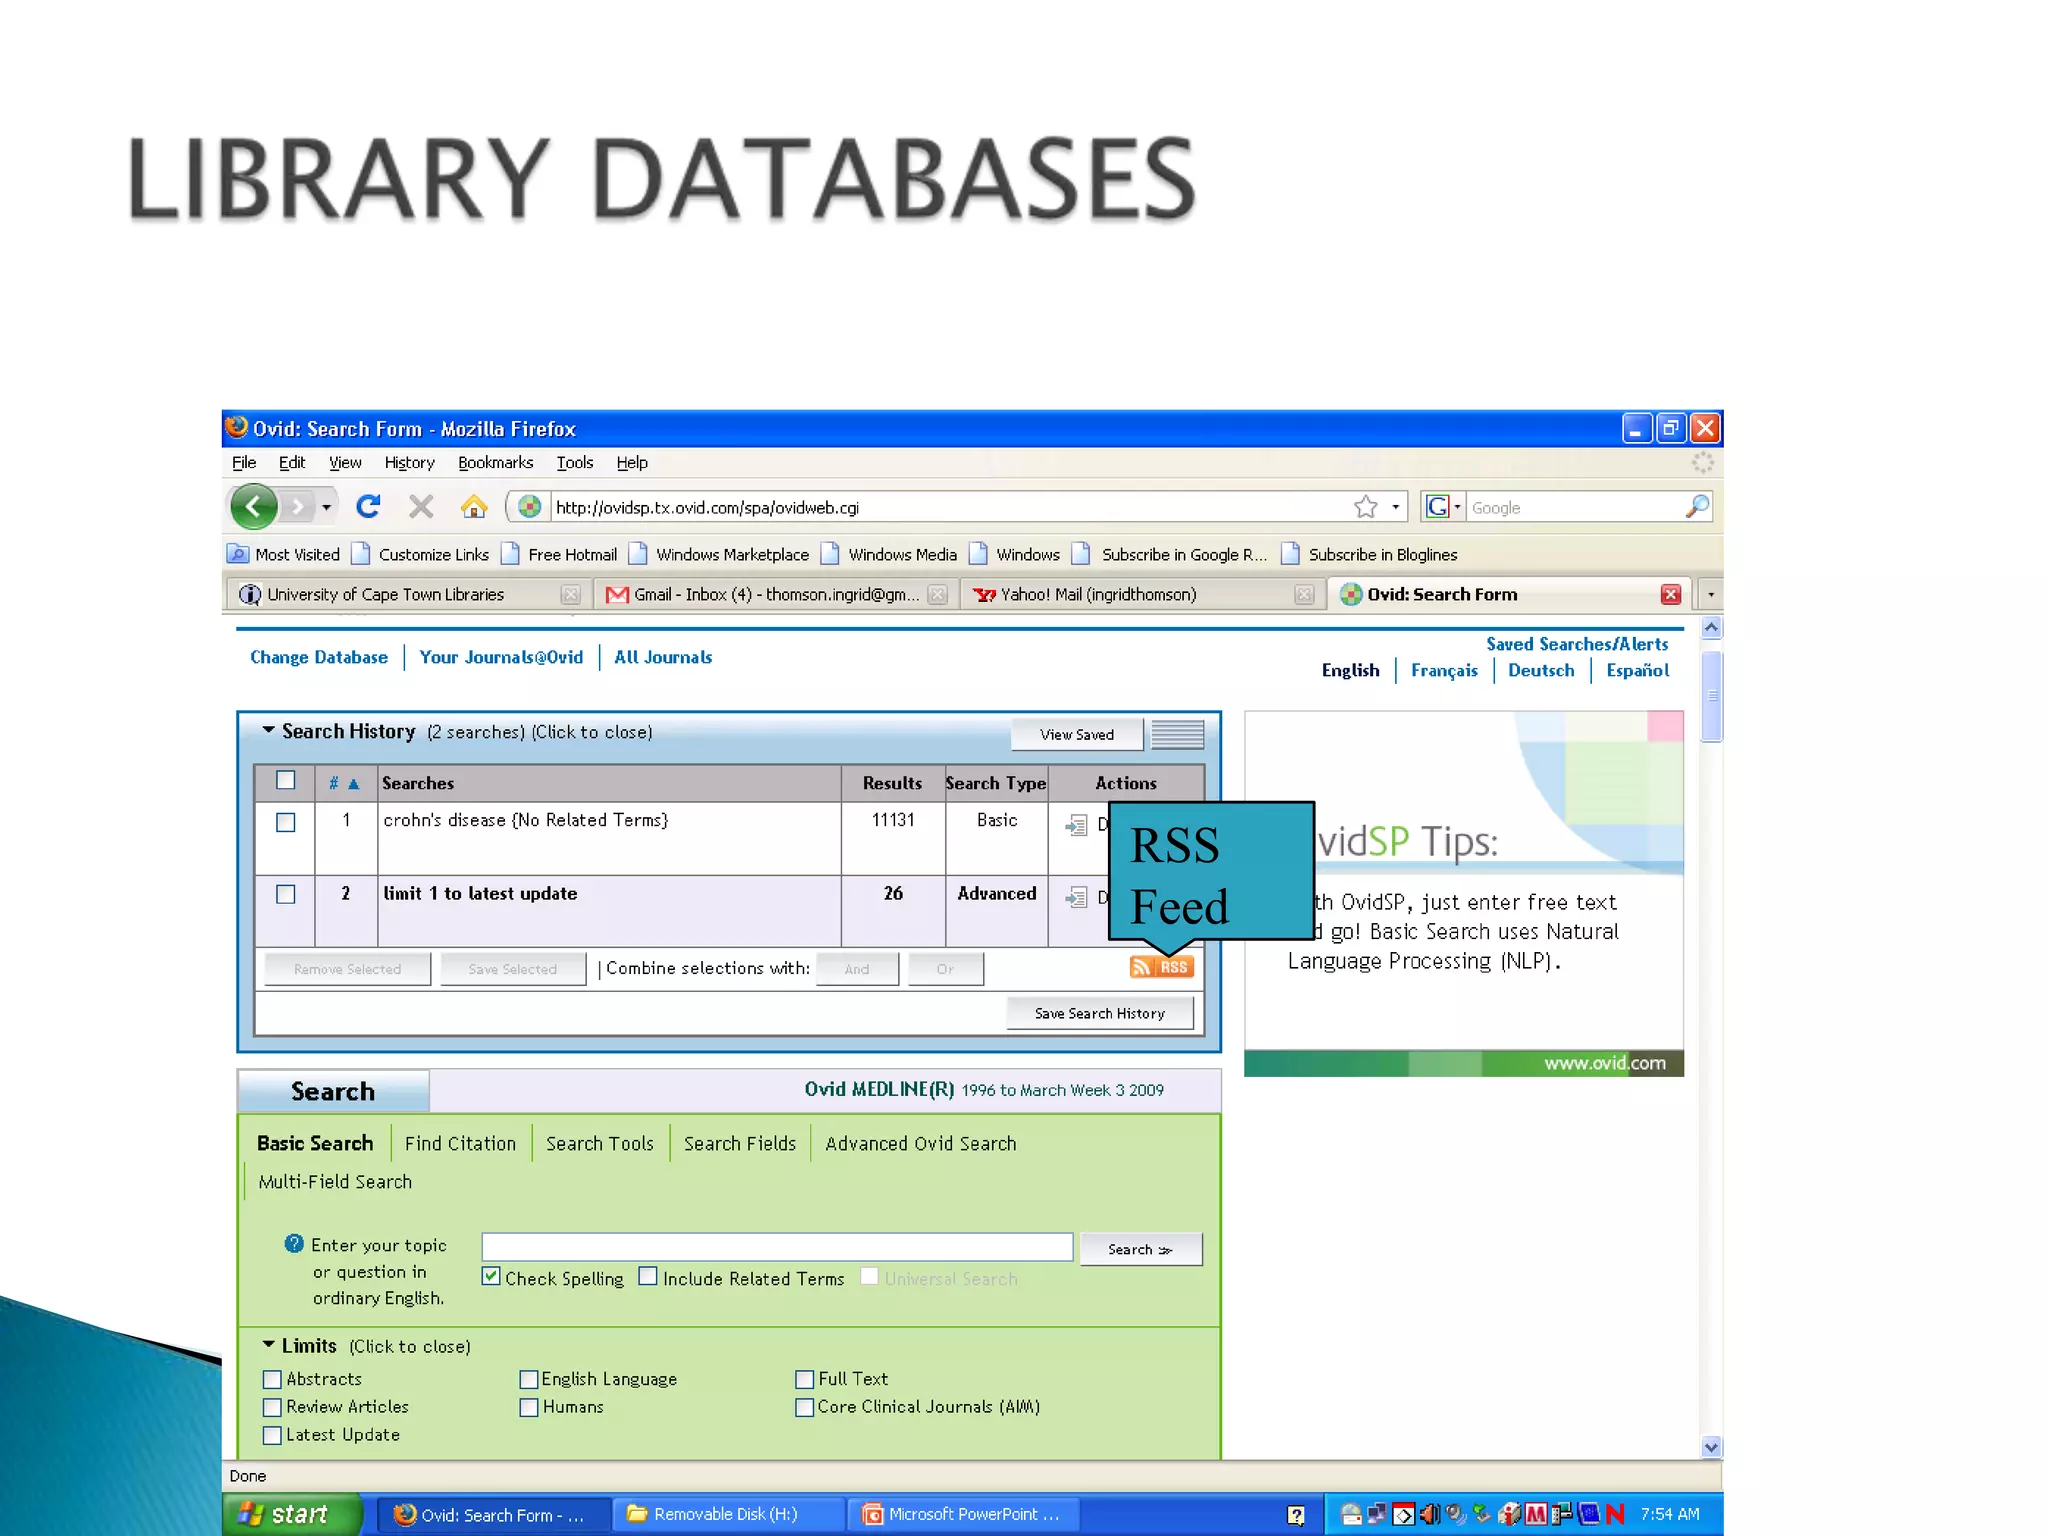Open the Search Fields tab
2048x1536 pixels.
tap(740, 1143)
